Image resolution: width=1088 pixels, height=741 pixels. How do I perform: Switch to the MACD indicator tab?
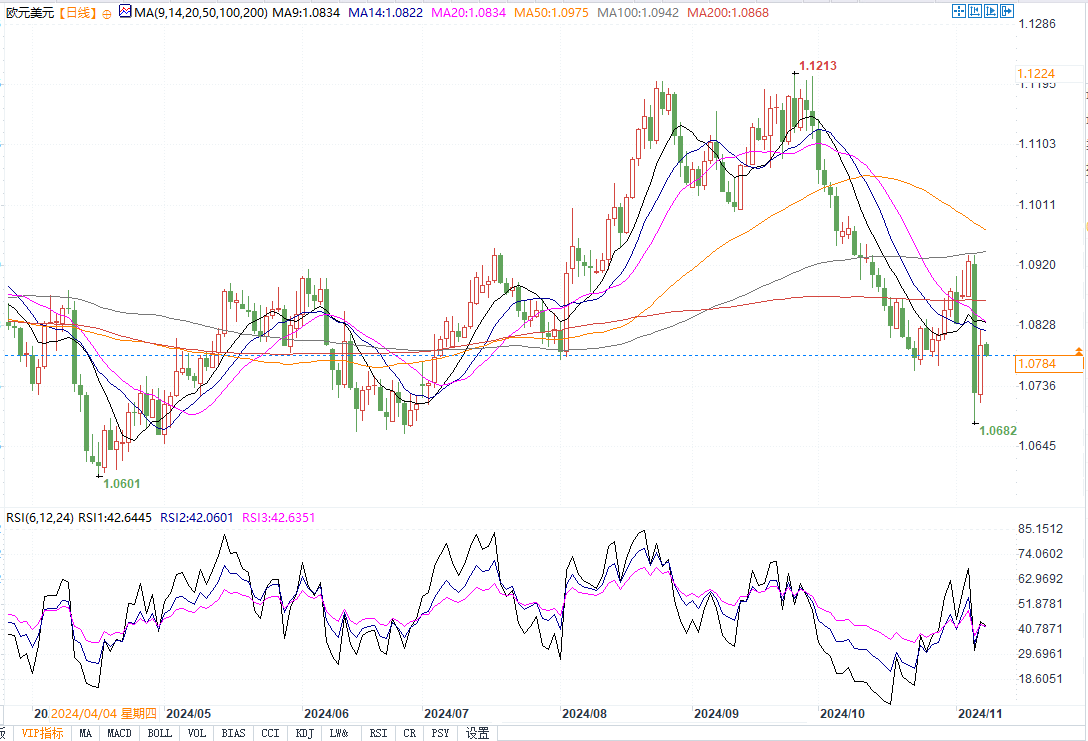tap(119, 733)
